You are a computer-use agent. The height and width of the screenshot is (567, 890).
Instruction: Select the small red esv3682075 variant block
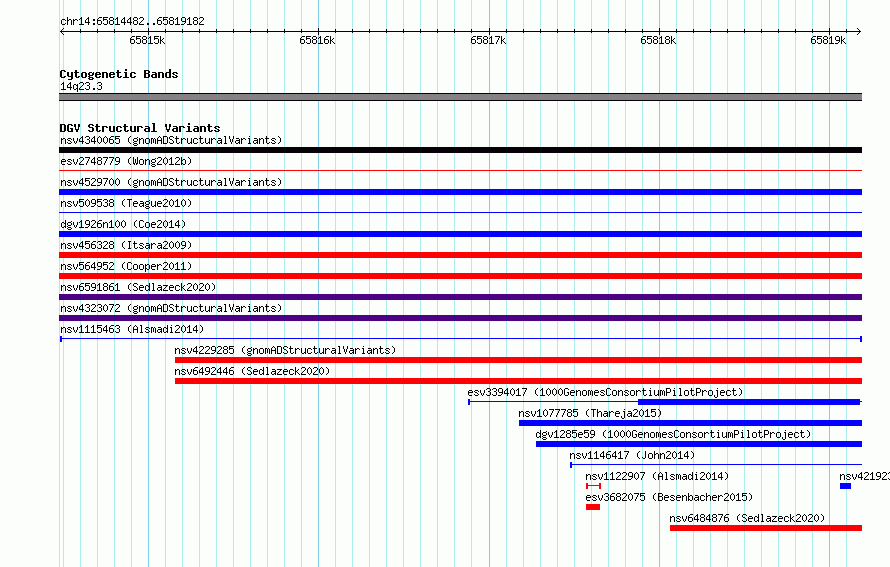(593, 507)
